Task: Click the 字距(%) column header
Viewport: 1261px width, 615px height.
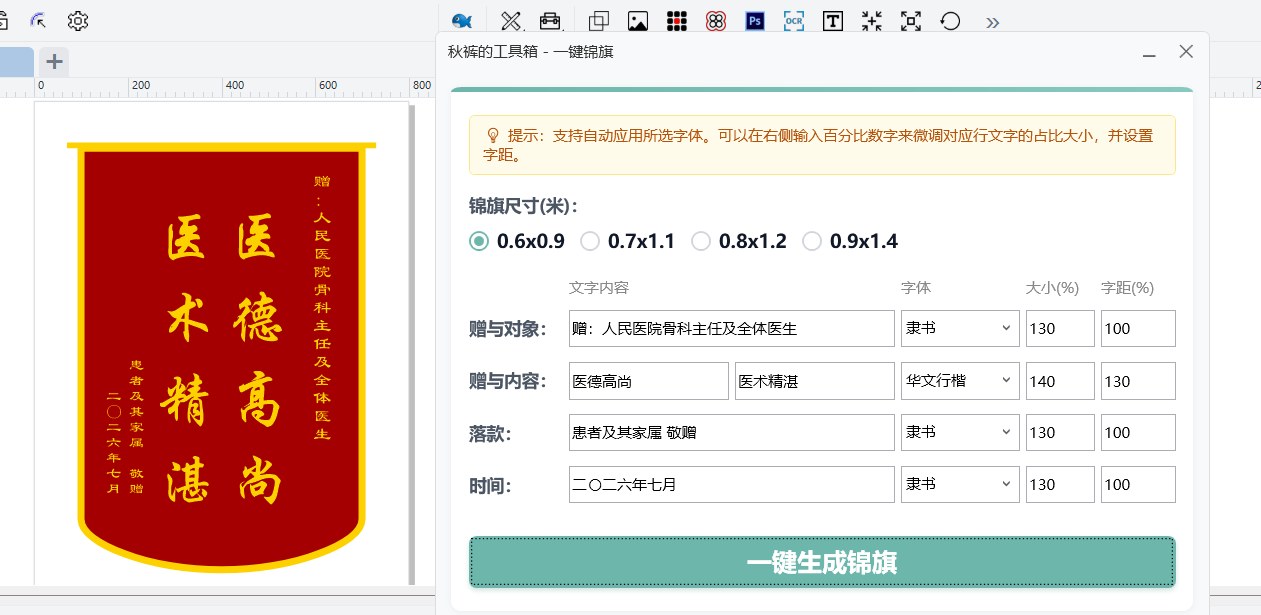Action: tap(1127, 288)
